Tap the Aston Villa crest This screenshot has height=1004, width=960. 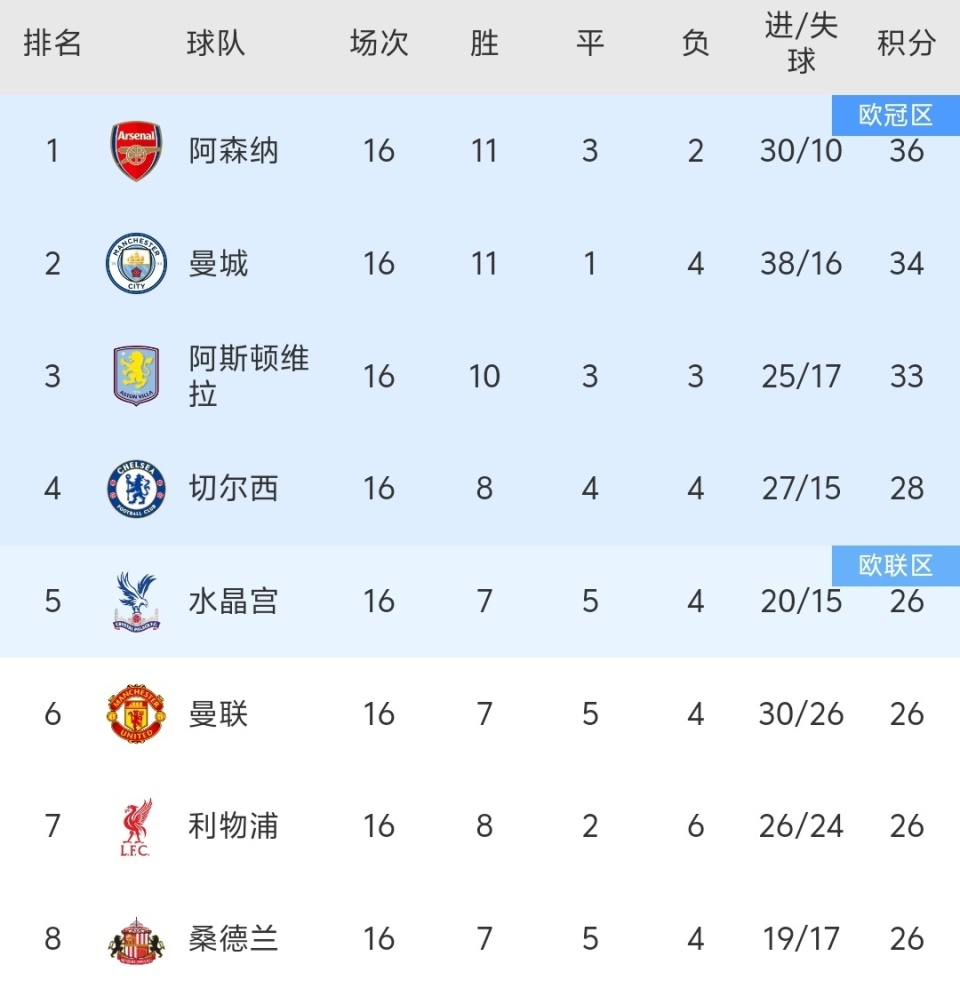[136, 376]
